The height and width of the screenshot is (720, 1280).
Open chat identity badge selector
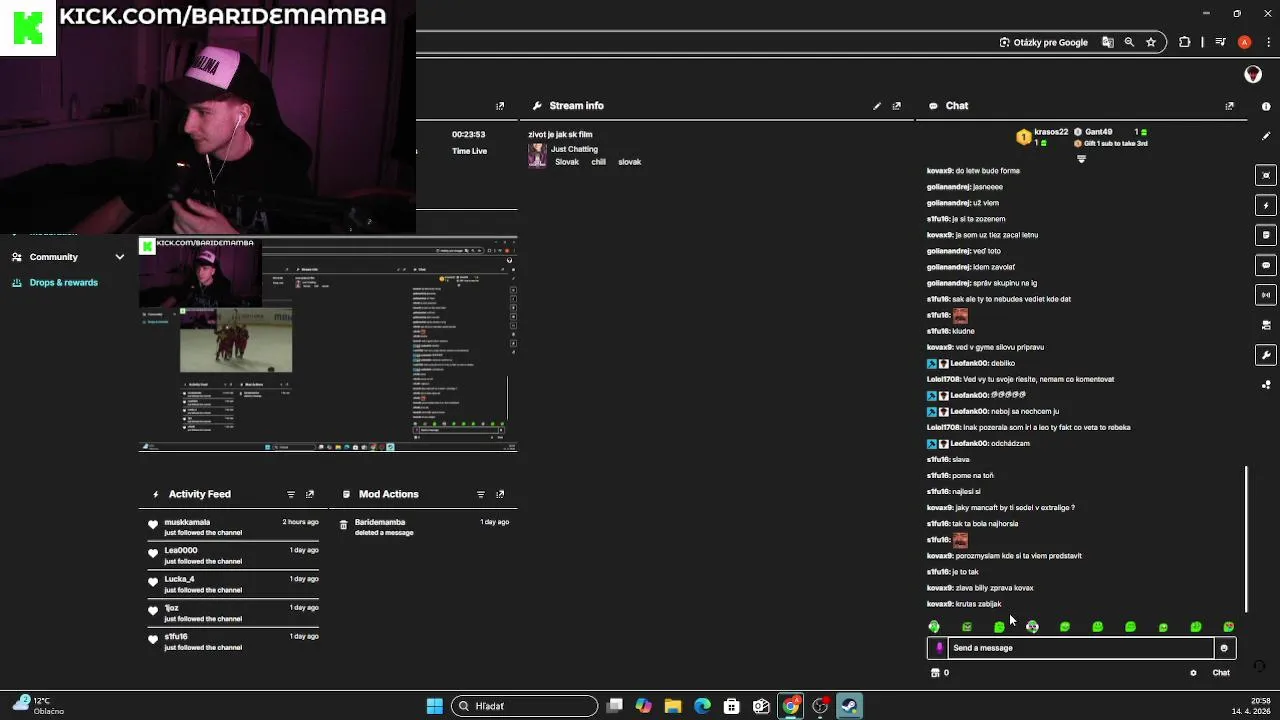click(x=938, y=648)
